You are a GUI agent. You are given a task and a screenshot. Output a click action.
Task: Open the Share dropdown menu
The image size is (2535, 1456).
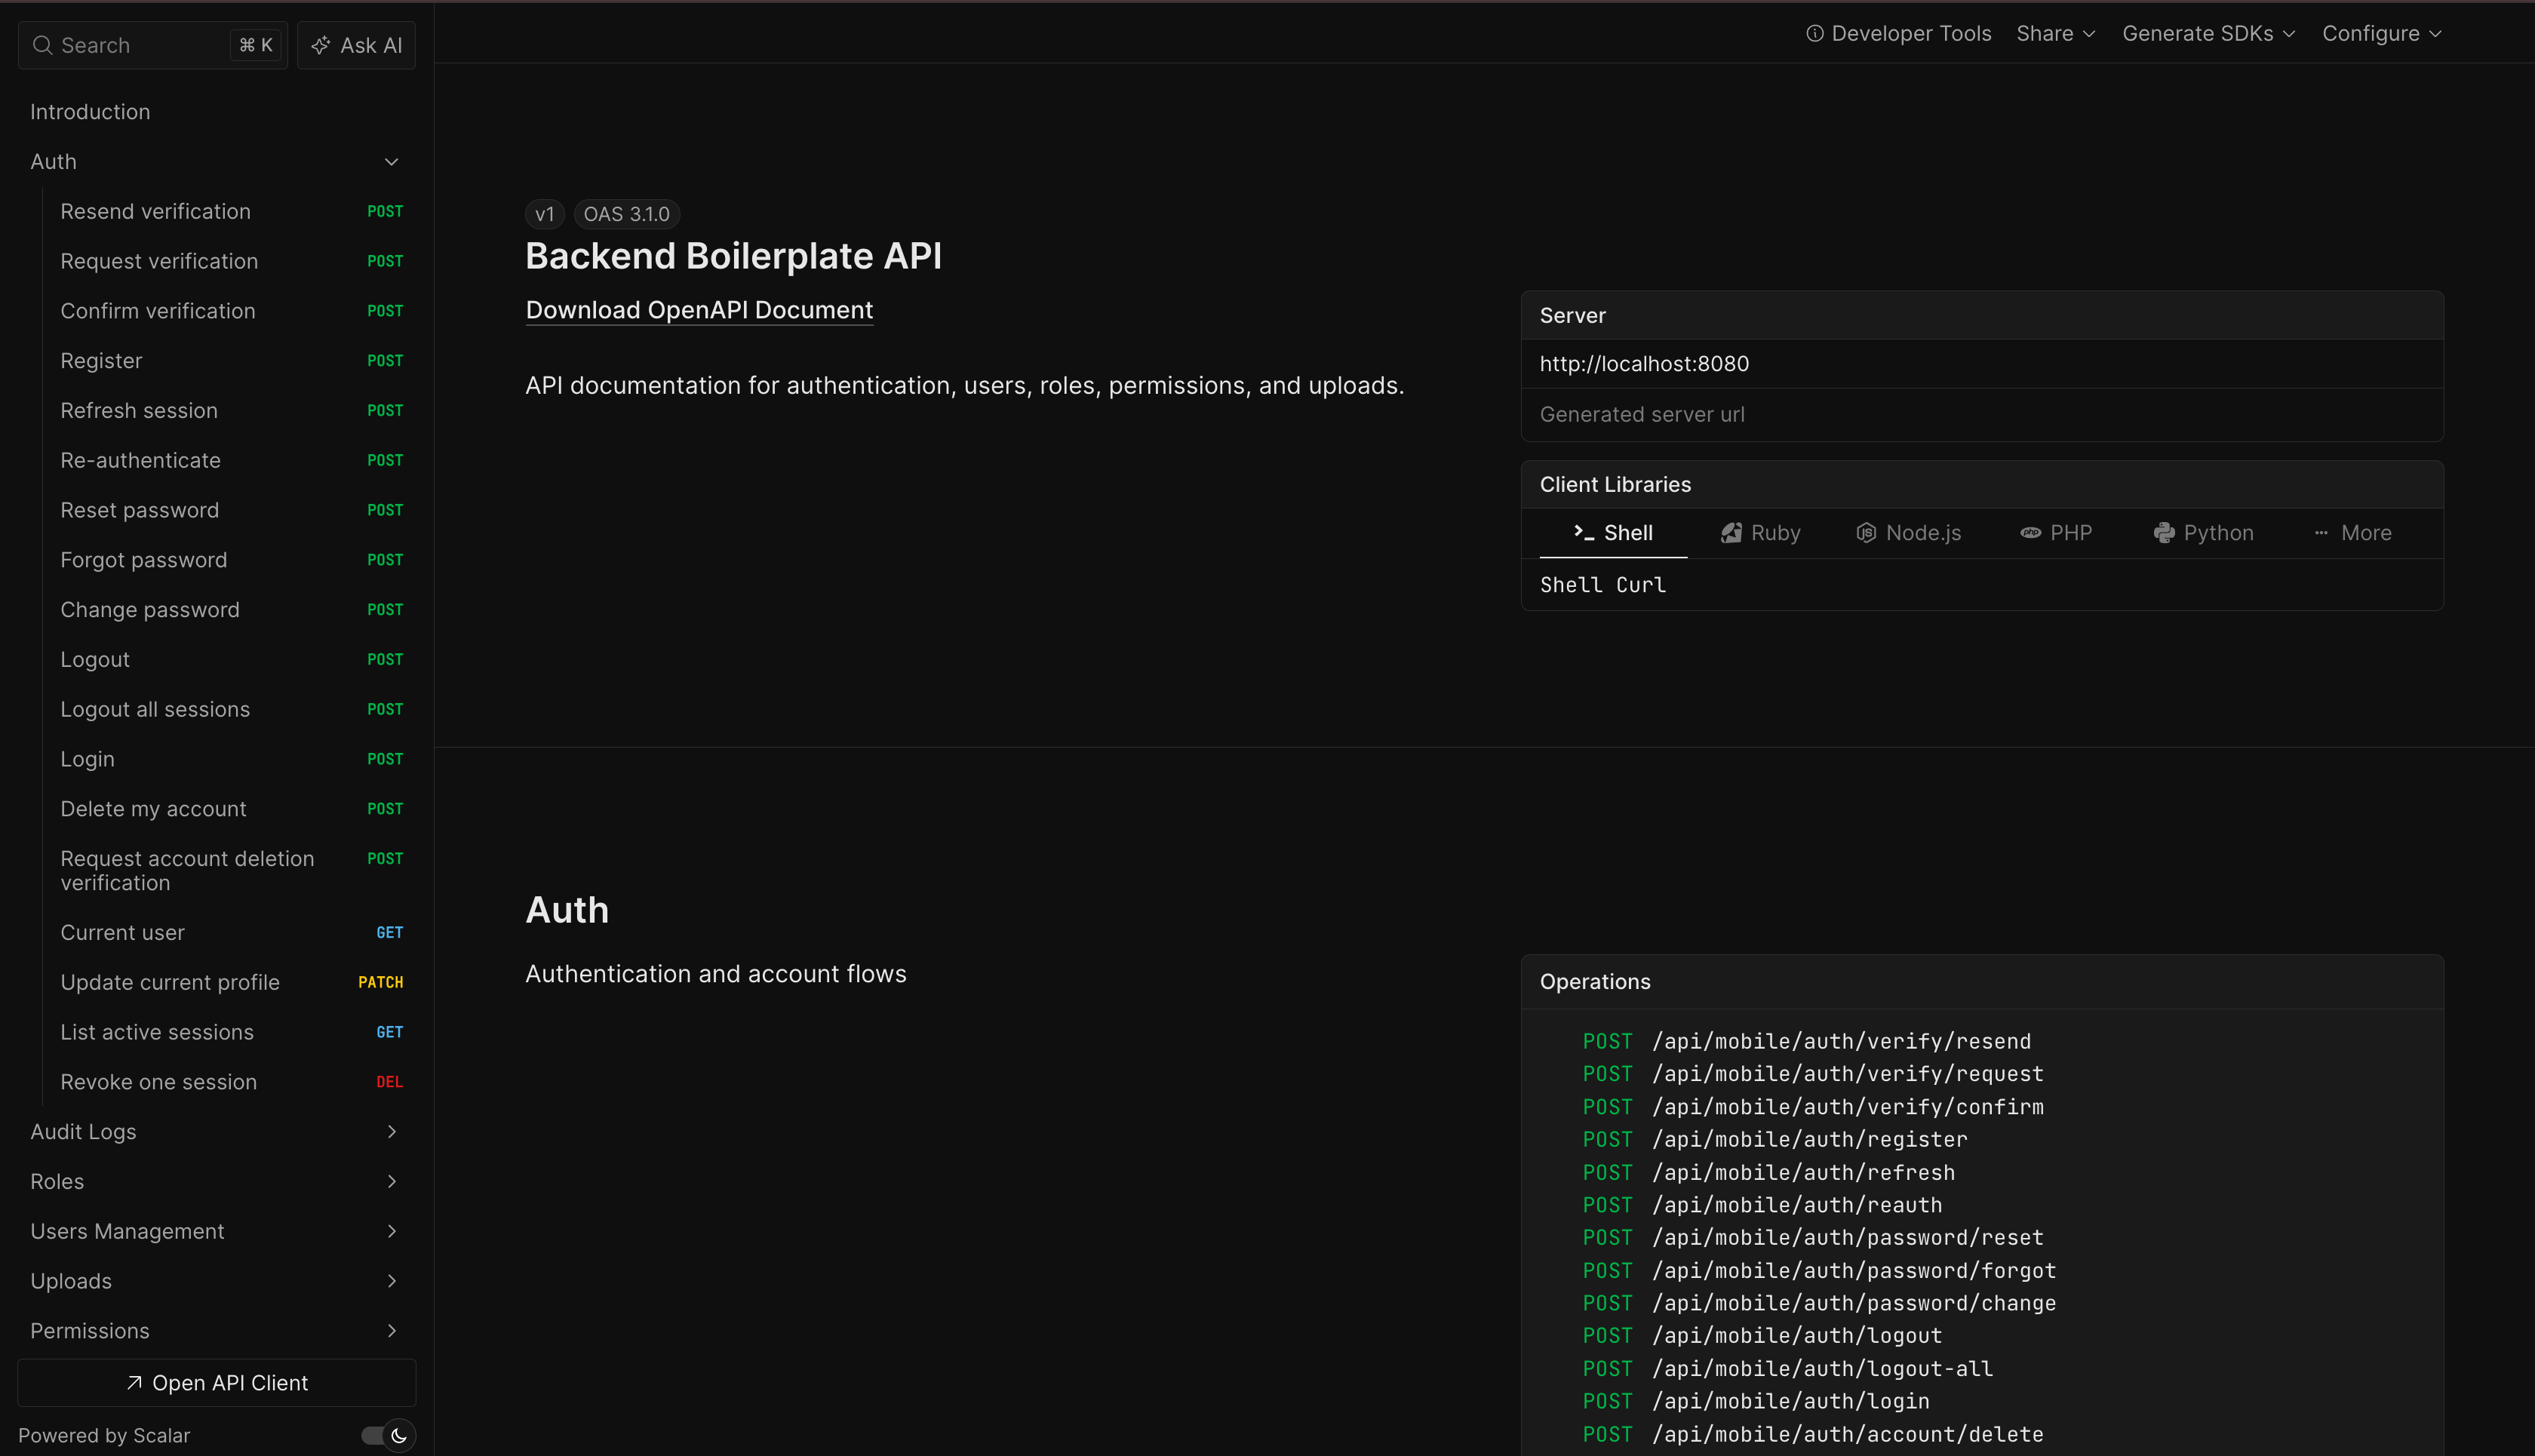[x=2055, y=33]
